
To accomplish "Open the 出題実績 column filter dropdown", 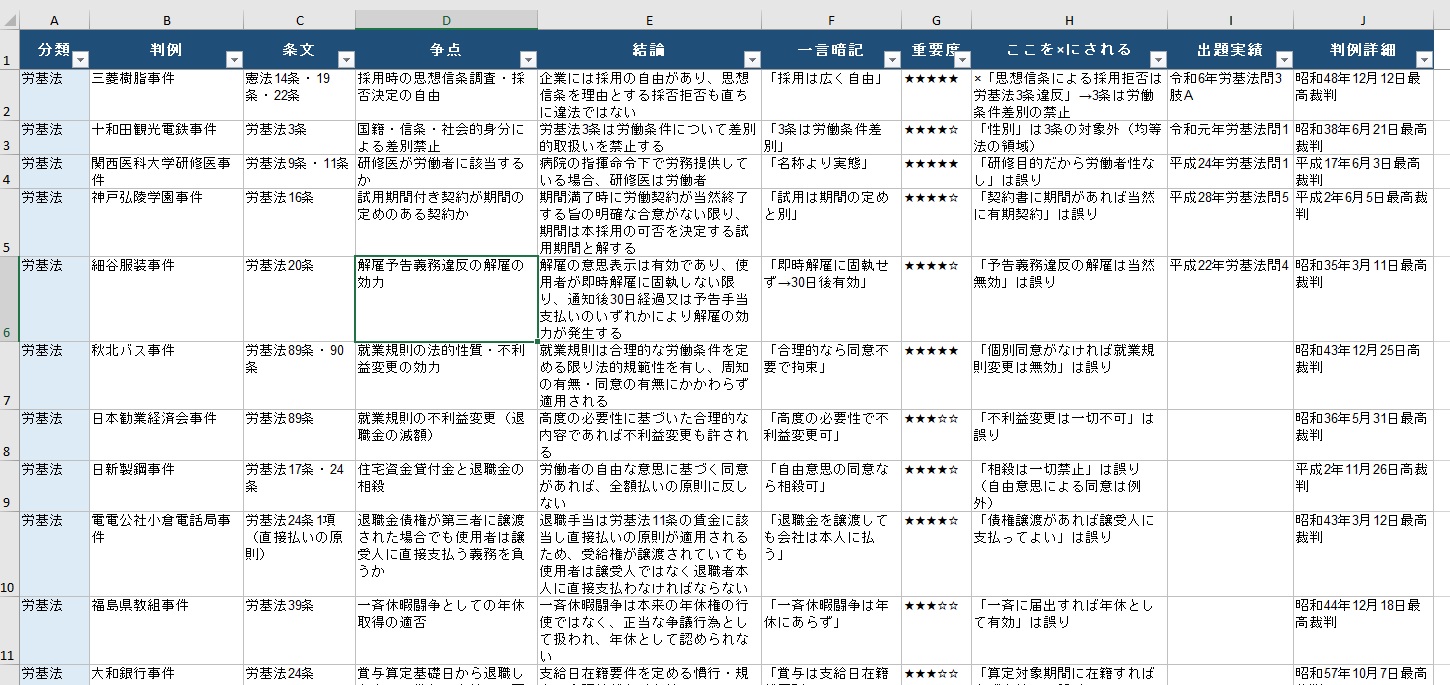I will (1284, 59).
